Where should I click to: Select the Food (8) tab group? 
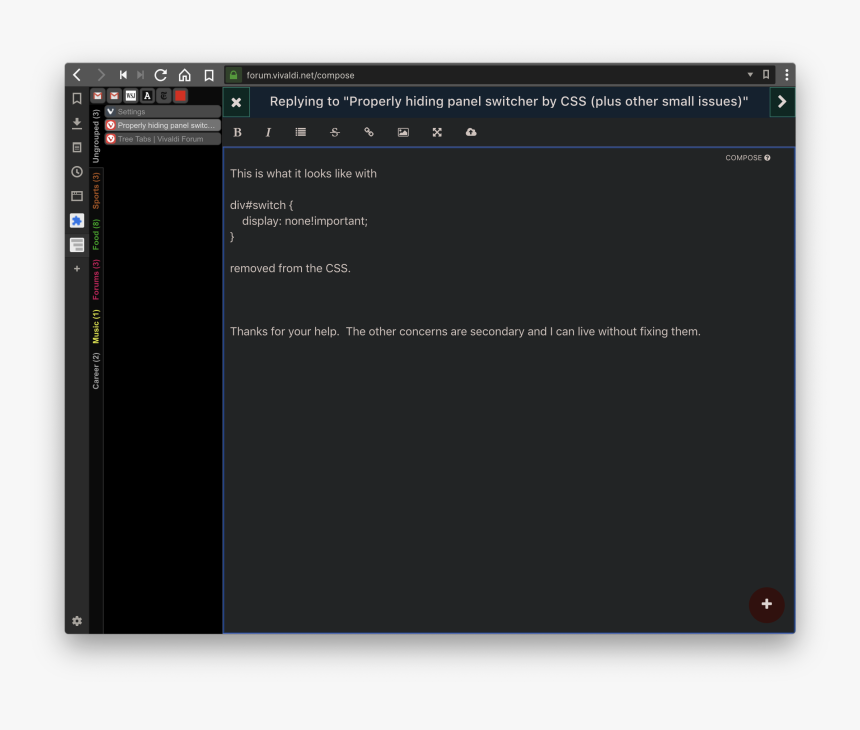[96, 235]
